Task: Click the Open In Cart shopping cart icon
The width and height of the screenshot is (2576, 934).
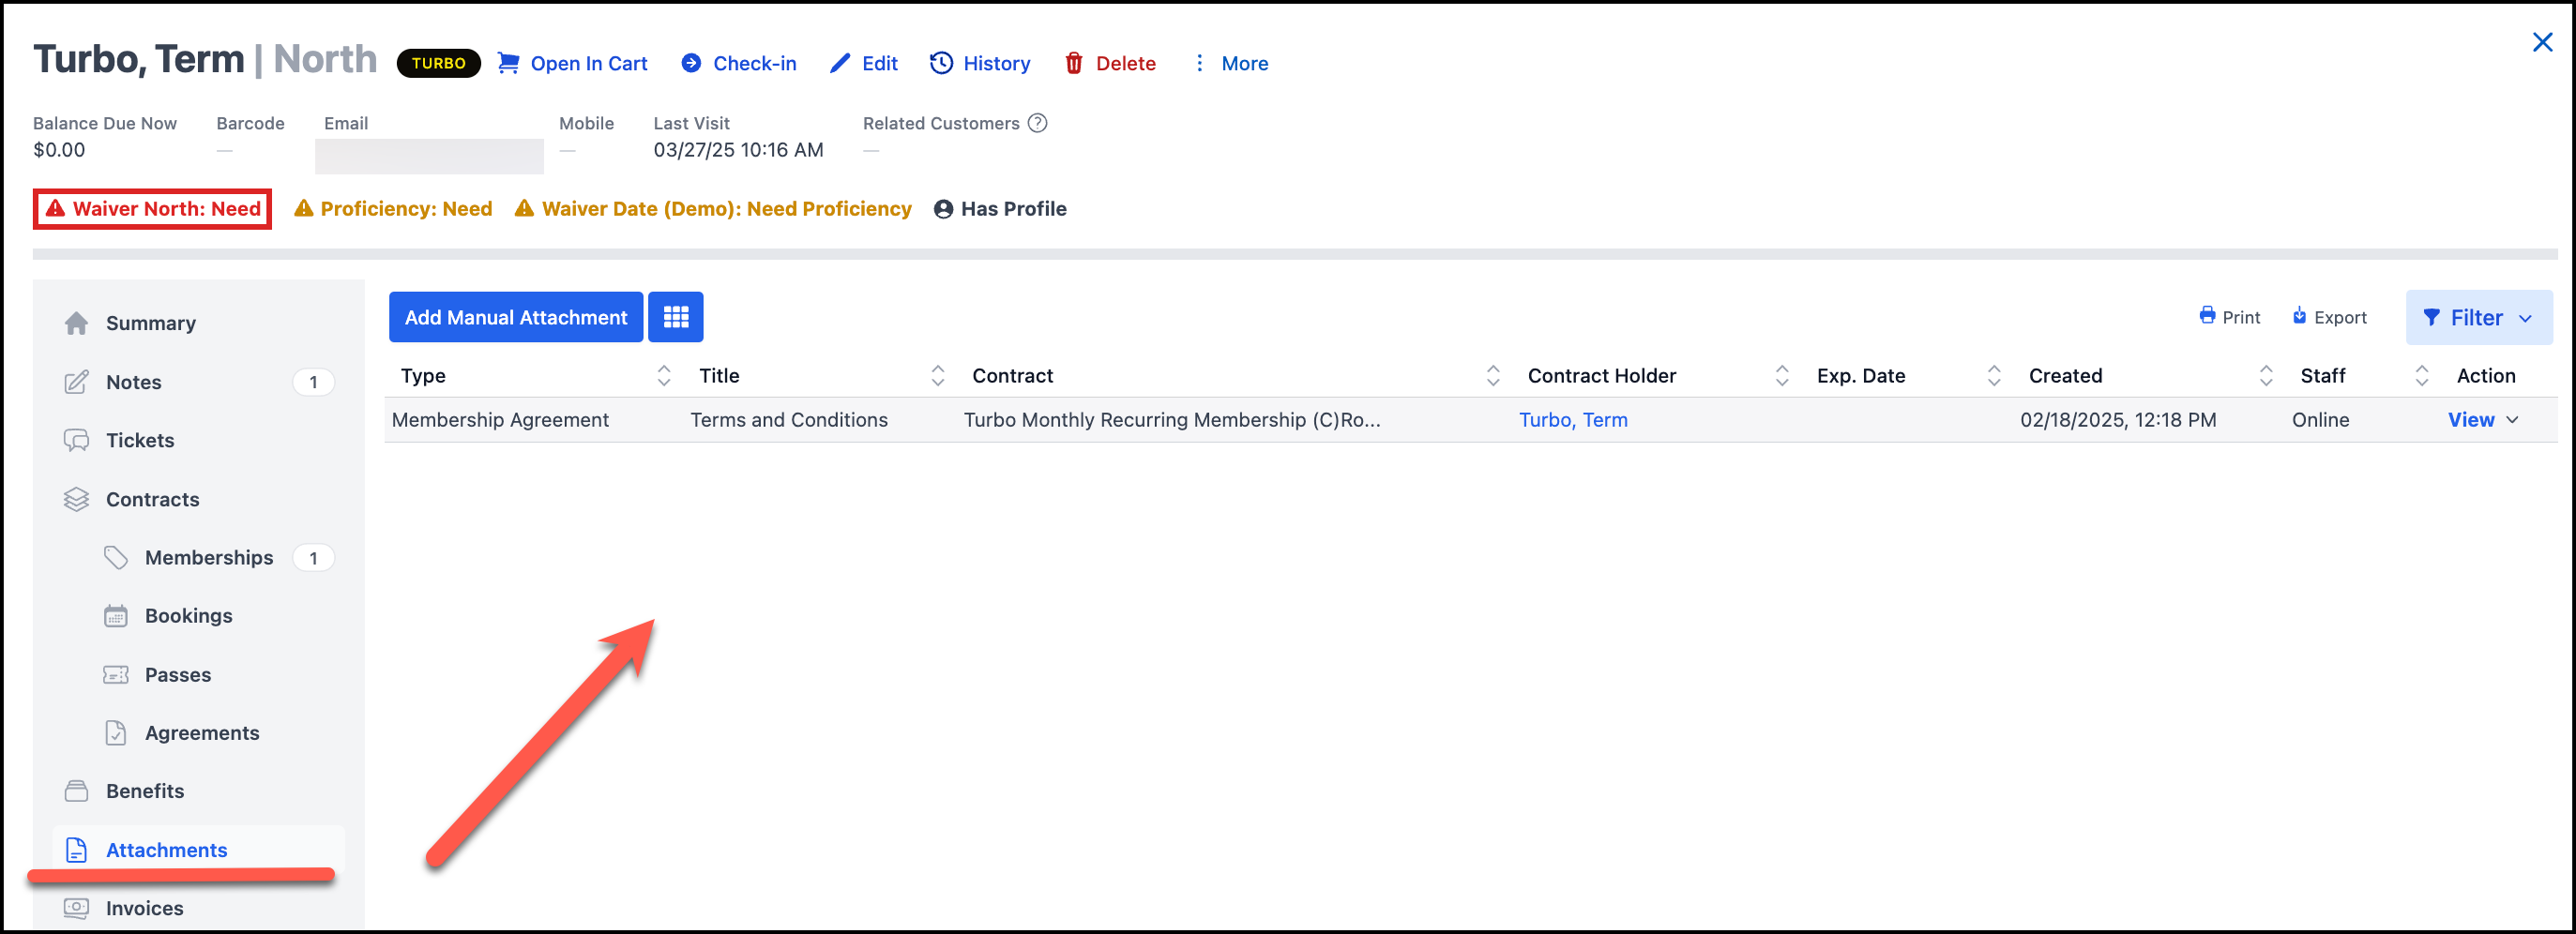Action: 508,63
